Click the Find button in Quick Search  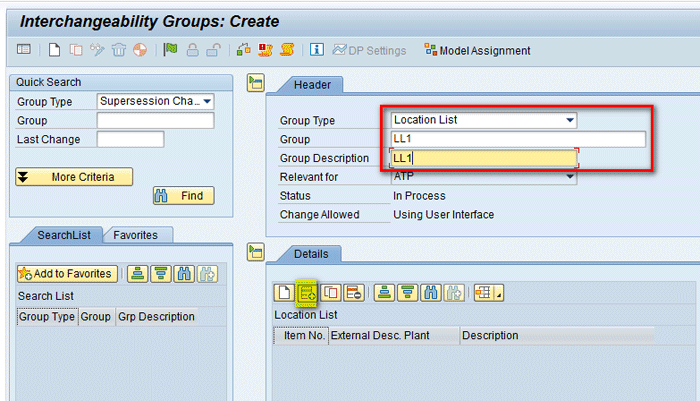(x=183, y=196)
